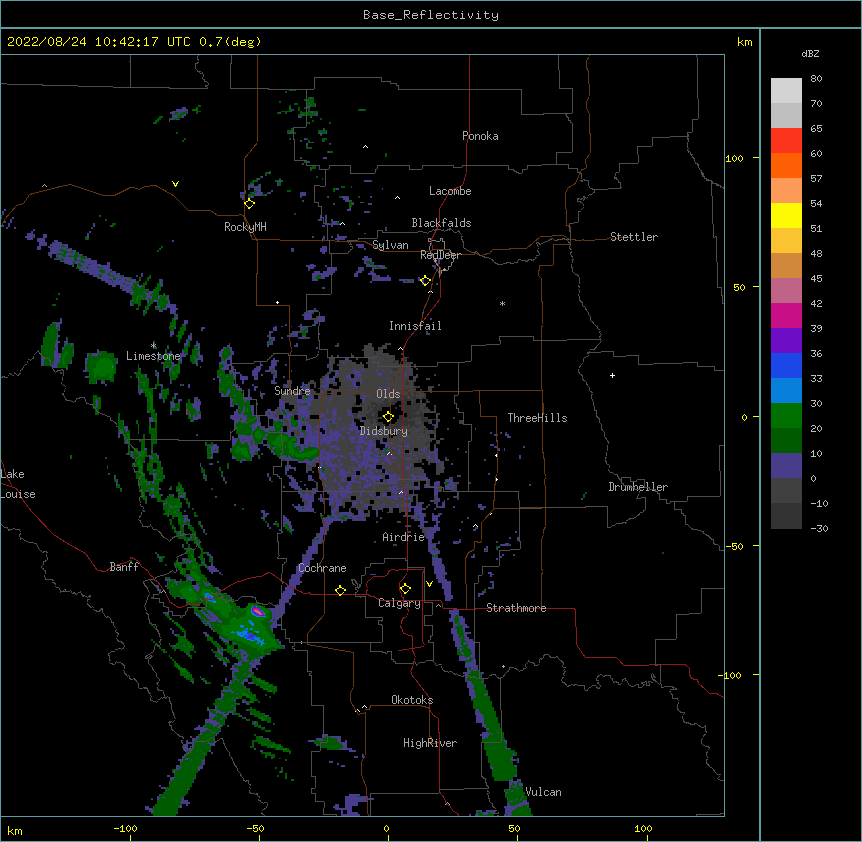The height and width of the screenshot is (842, 862).
Task: Click the Blackfalds label
Action: [441, 223]
